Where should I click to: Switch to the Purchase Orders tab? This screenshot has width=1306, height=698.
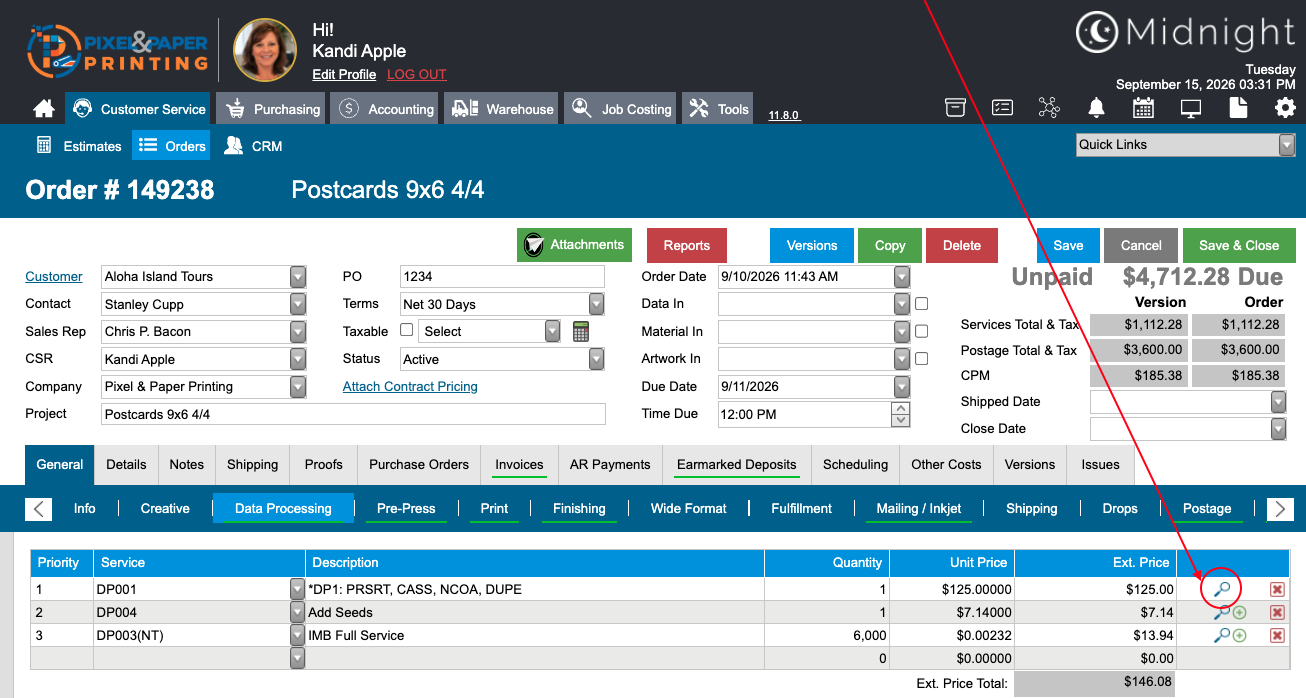point(419,464)
